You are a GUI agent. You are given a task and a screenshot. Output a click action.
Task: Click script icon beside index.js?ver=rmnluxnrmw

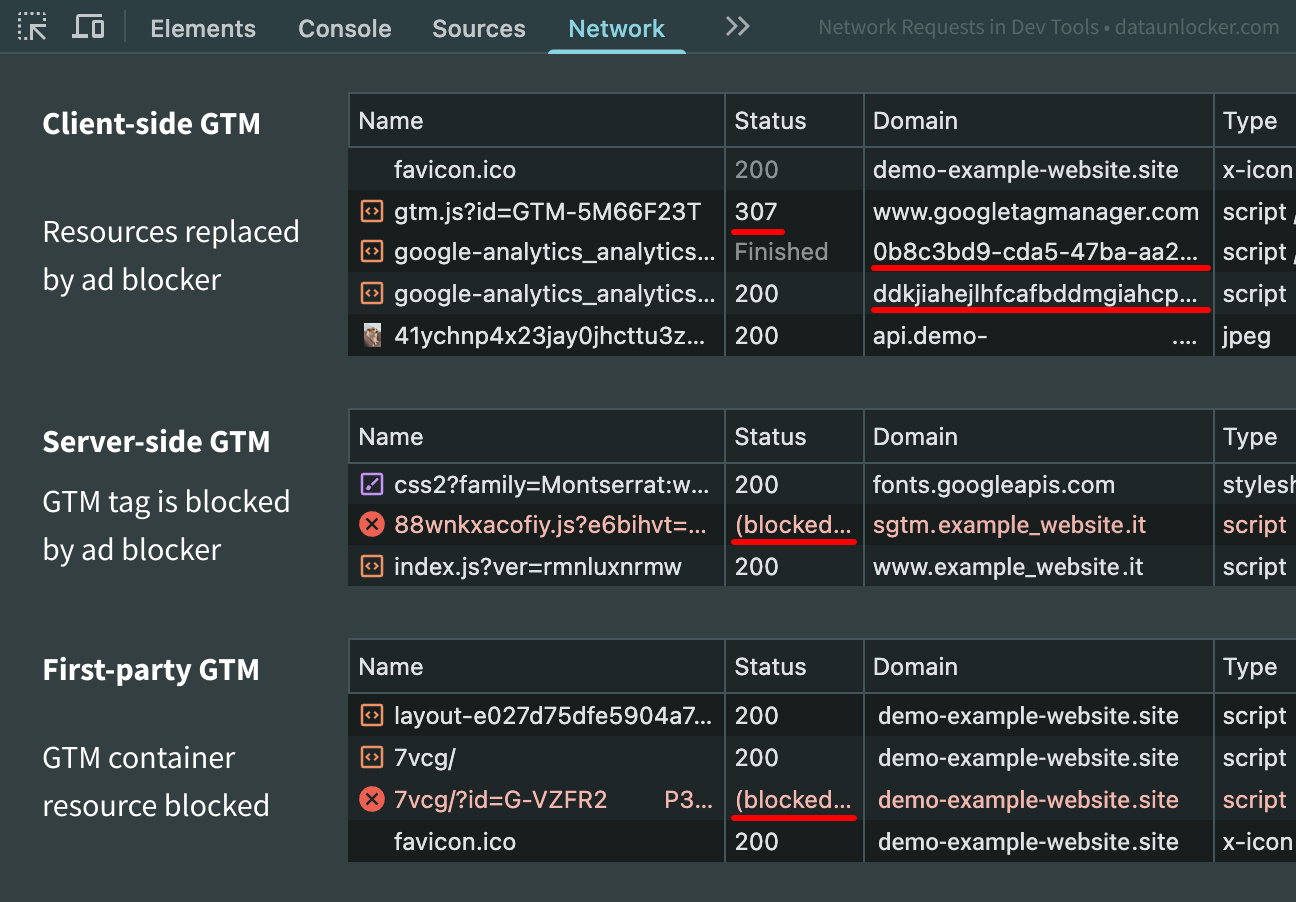(x=371, y=567)
